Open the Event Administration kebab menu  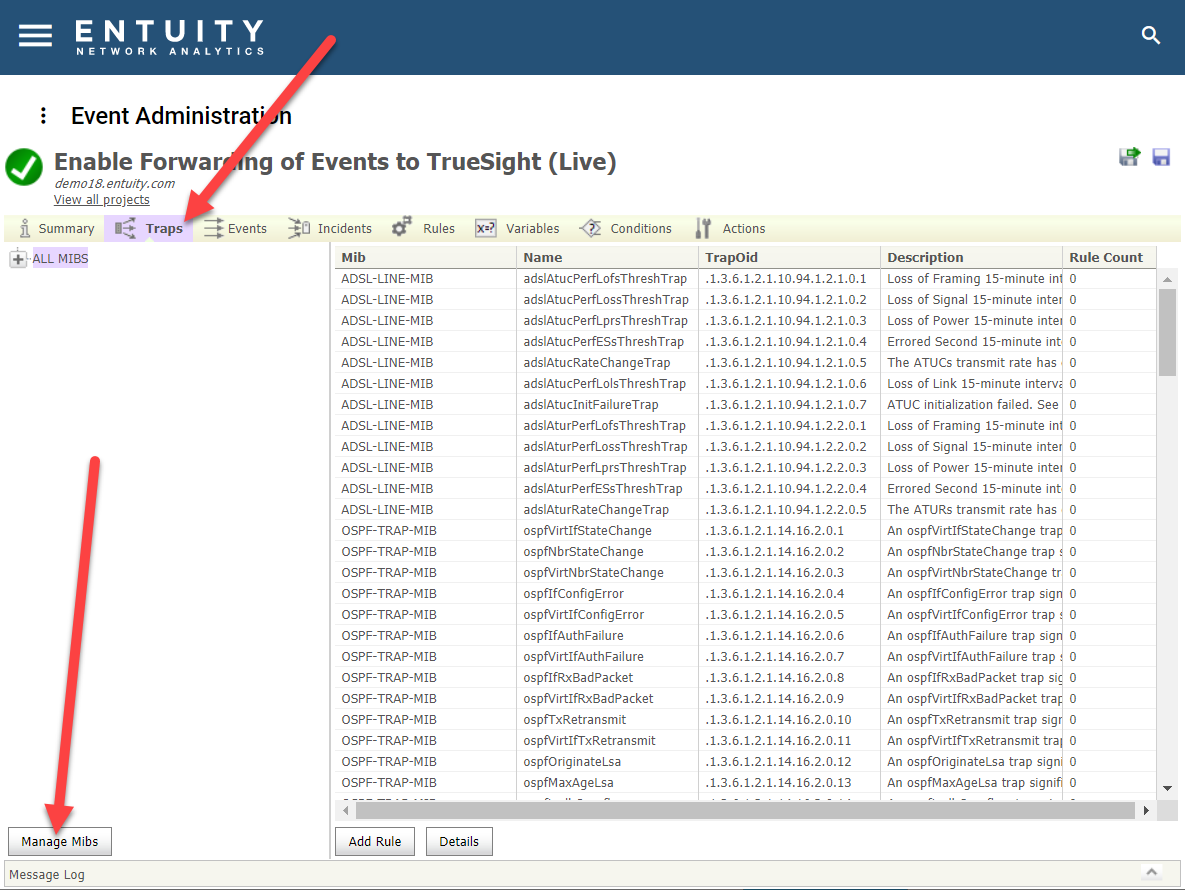click(x=43, y=116)
